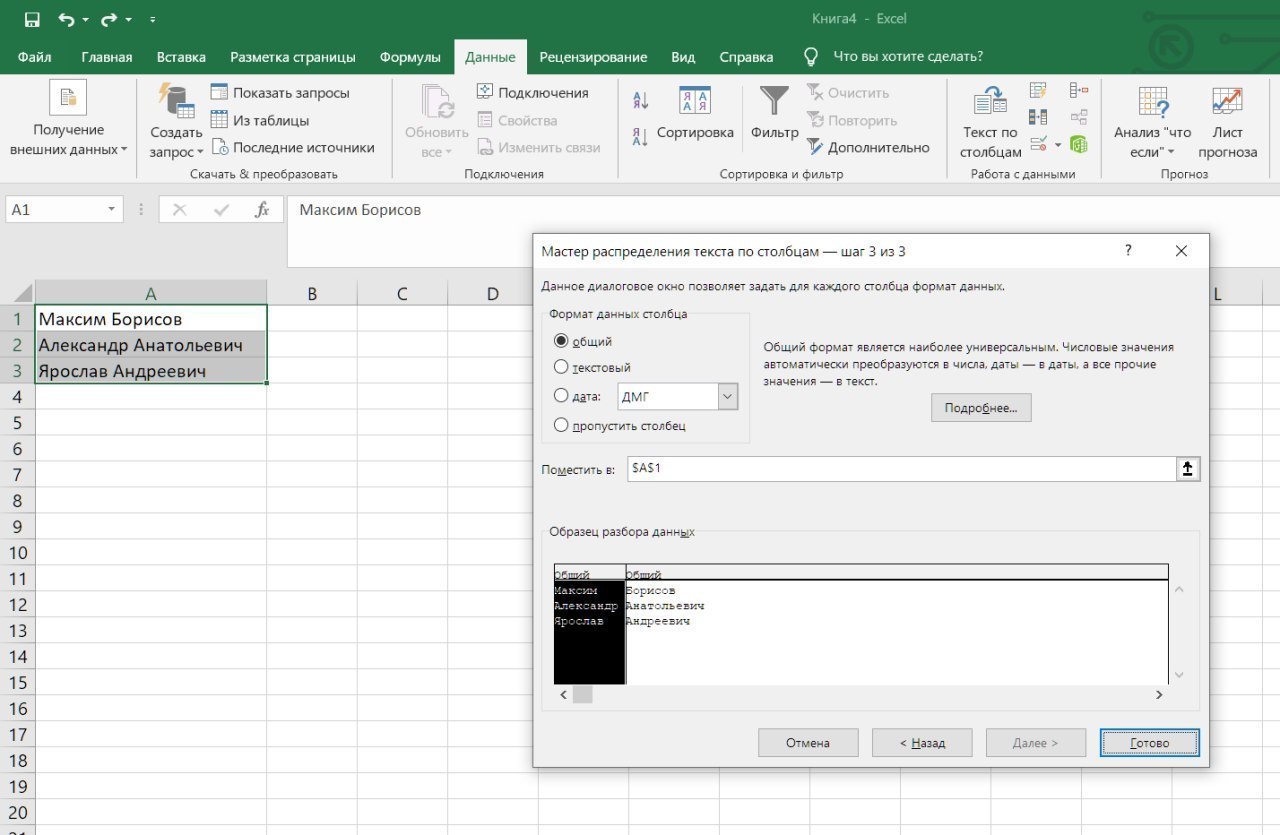Viewport: 1280px width, 835px height.
Task: Expand the date format ДМГ dropdown
Action: pyautogui.click(x=727, y=397)
